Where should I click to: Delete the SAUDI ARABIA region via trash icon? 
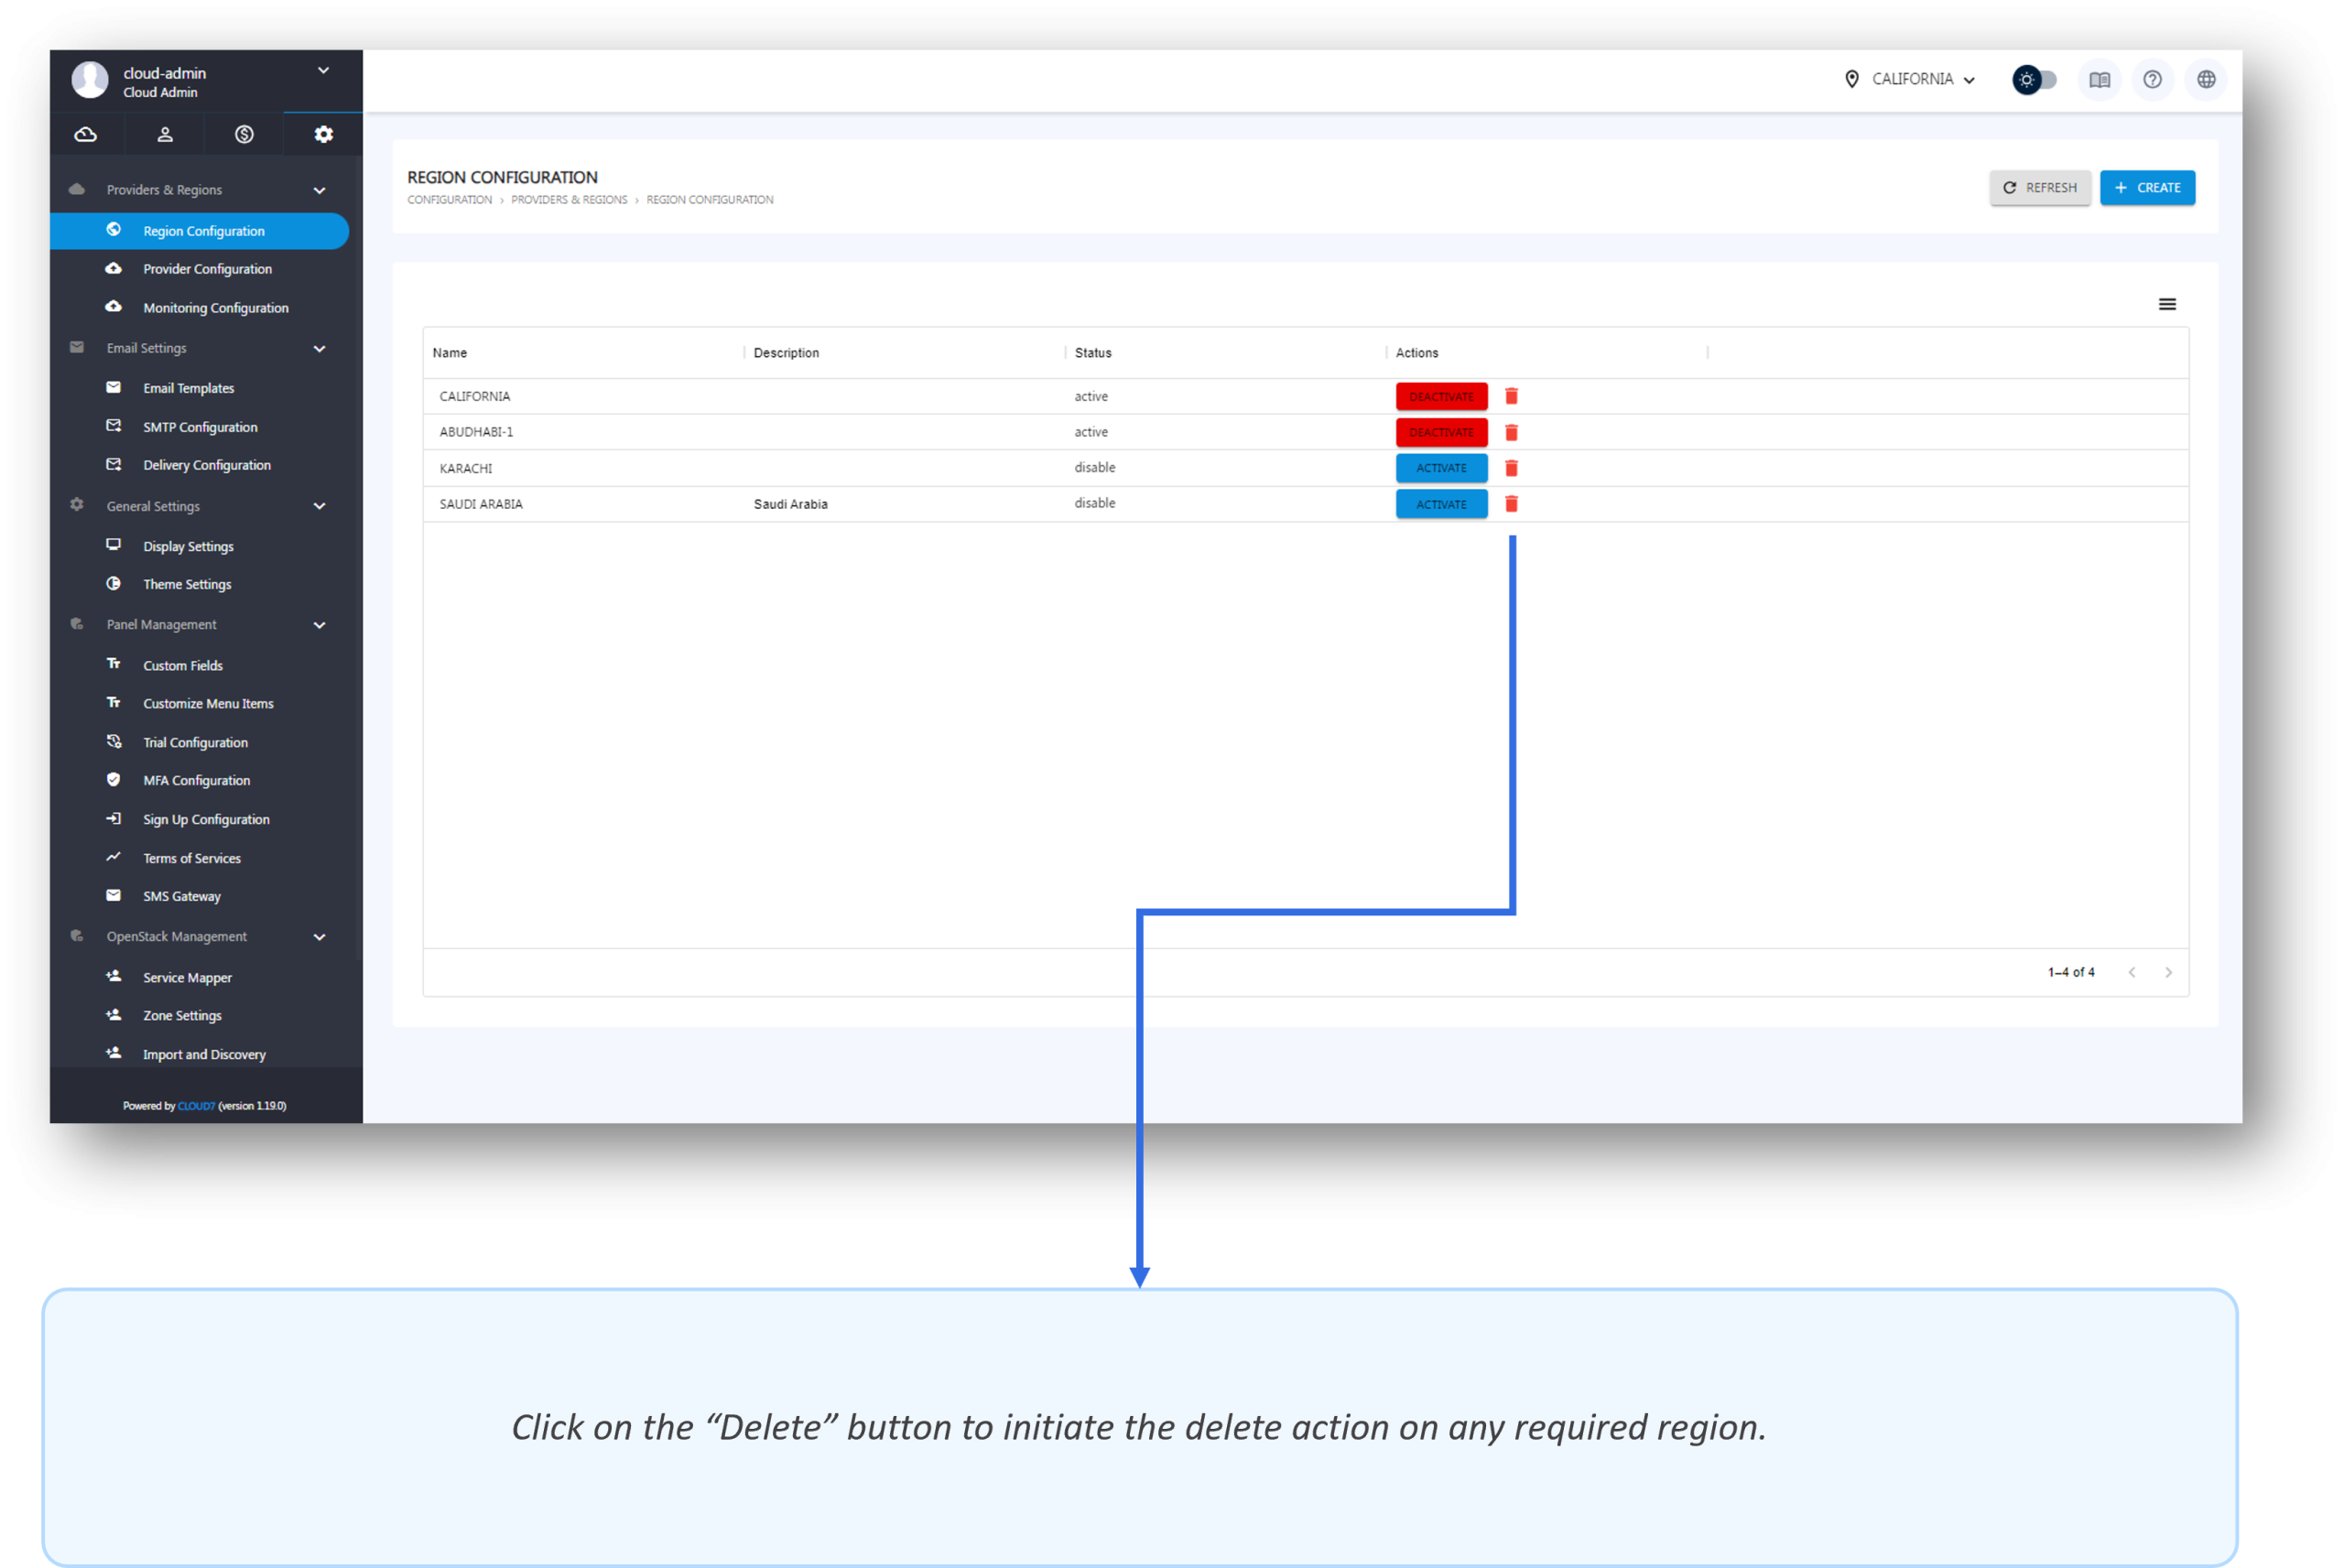click(1511, 504)
